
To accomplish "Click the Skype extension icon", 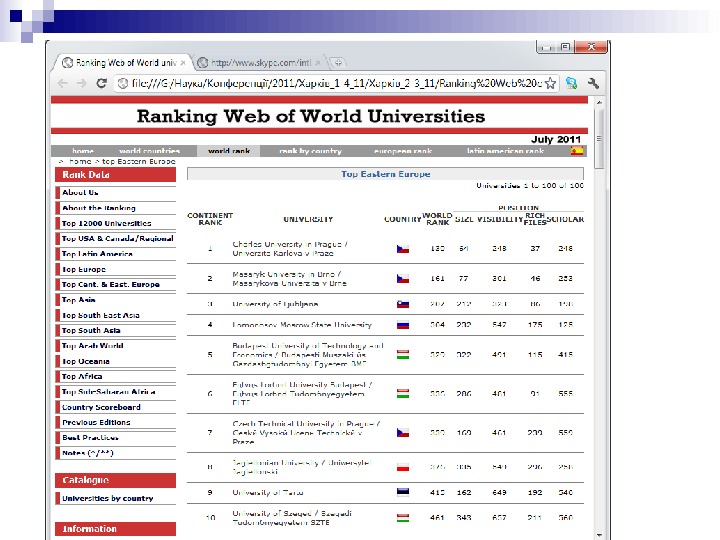I will pos(571,83).
